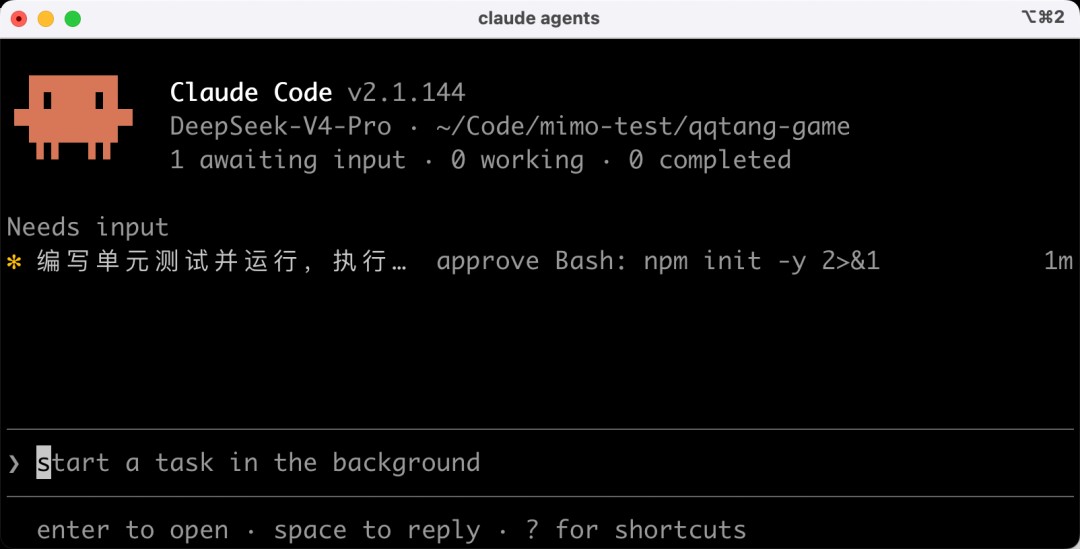Click the 1m elapsed time label
Screen dimensions: 1080x549
click(x=1059, y=262)
